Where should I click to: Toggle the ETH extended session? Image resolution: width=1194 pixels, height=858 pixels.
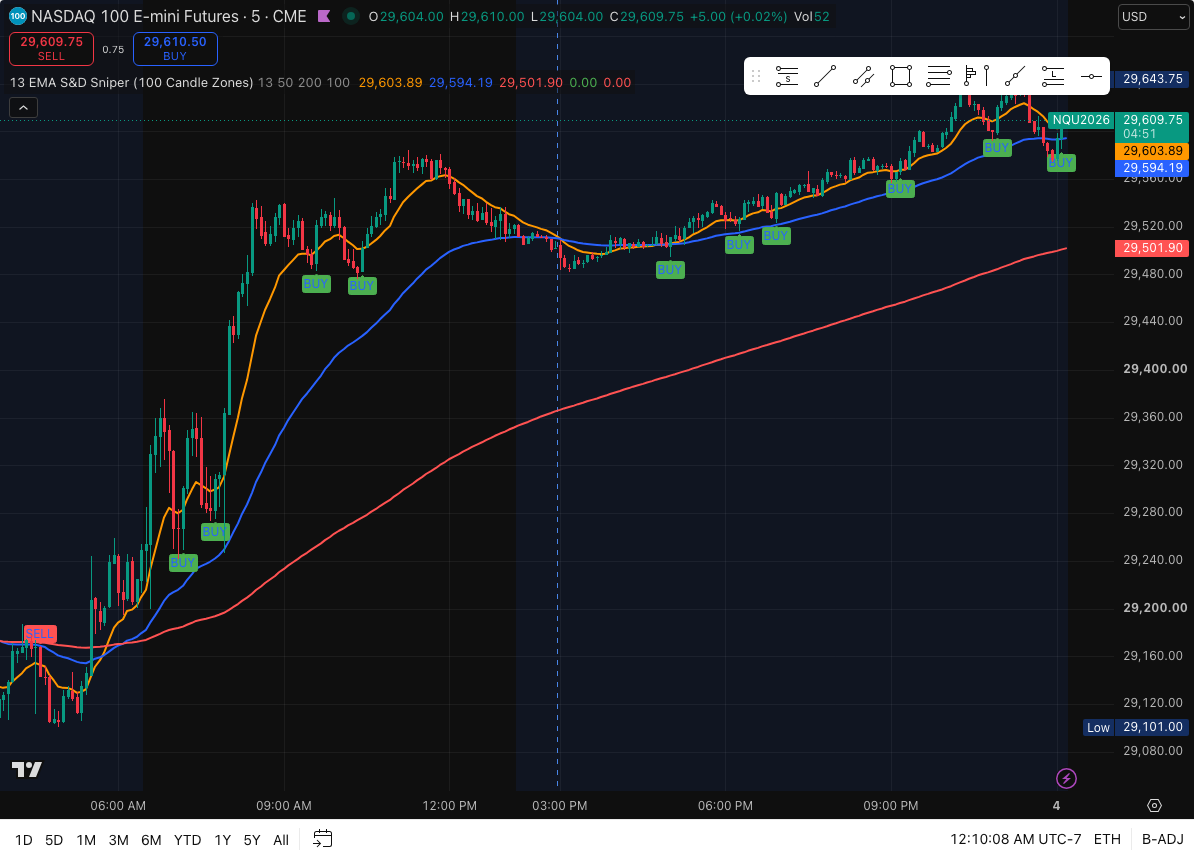pos(1107,839)
